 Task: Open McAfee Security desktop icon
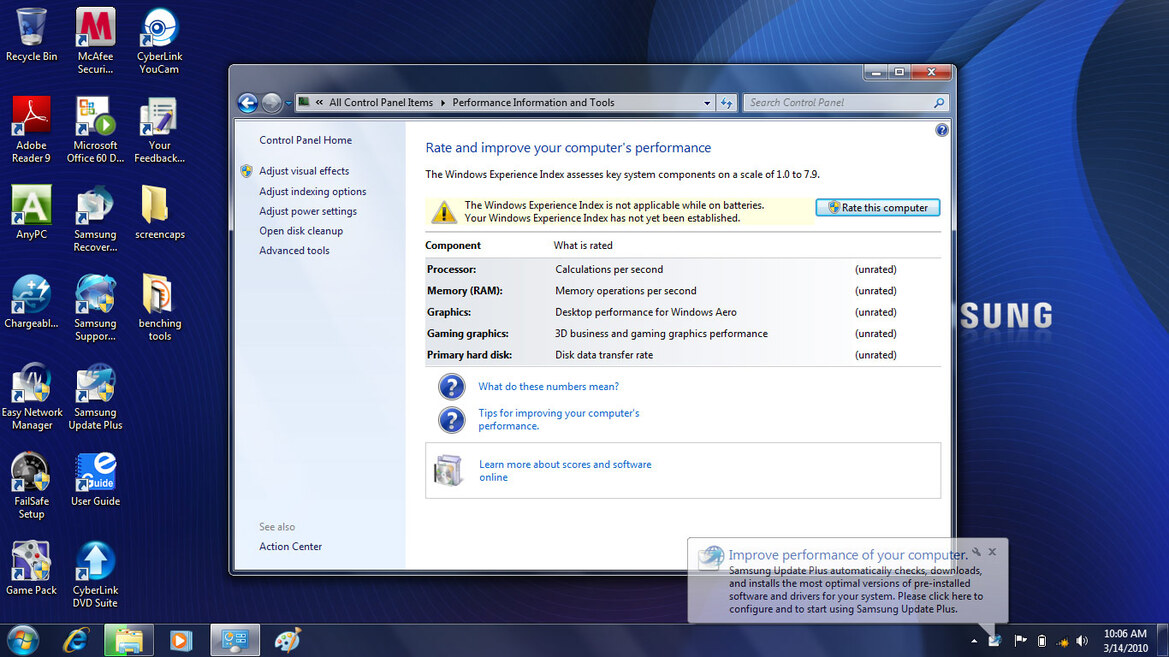point(95,40)
